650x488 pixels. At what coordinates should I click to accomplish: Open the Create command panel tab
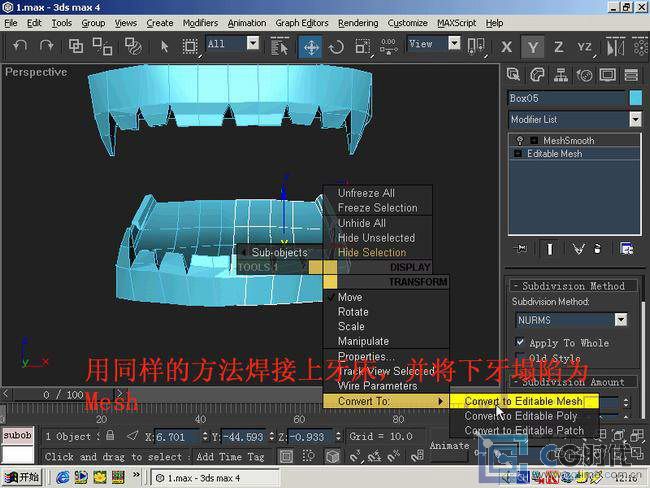[x=513, y=75]
